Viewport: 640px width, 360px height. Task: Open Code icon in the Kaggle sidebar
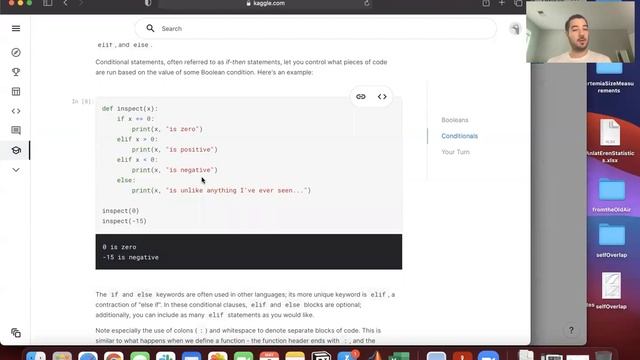pos(16,111)
